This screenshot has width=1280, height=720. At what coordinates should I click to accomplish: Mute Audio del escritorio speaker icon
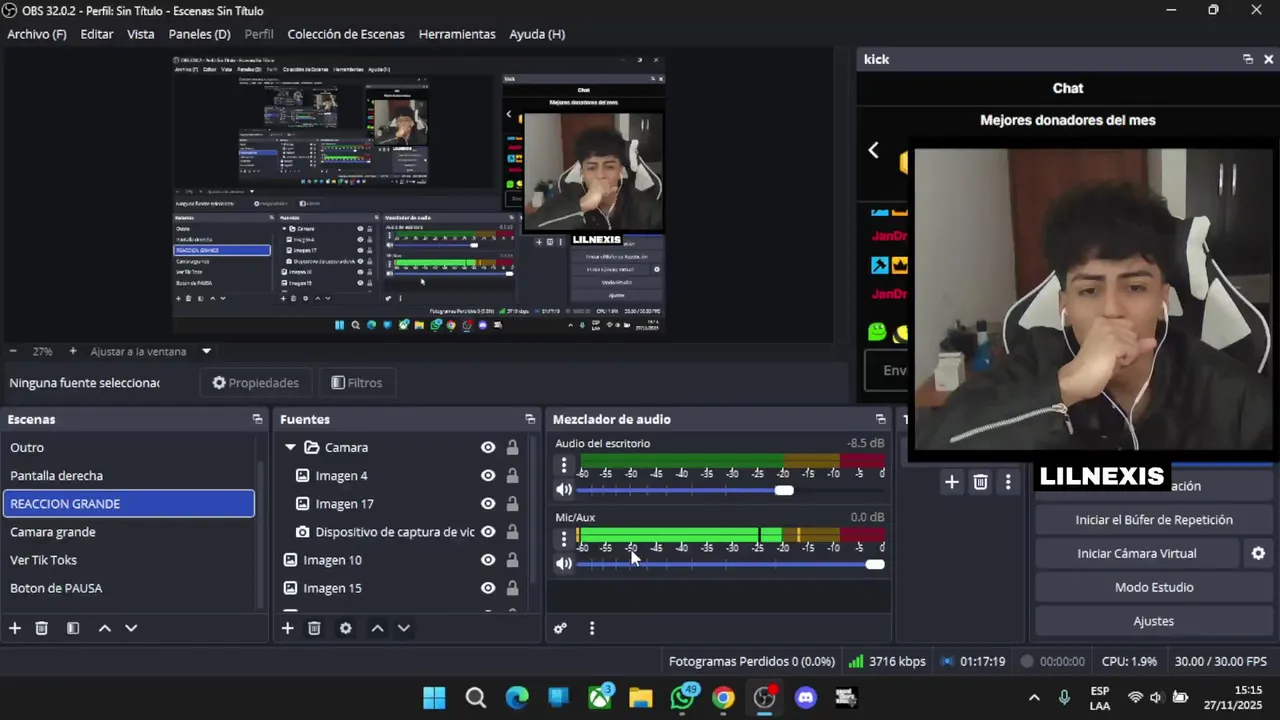564,490
